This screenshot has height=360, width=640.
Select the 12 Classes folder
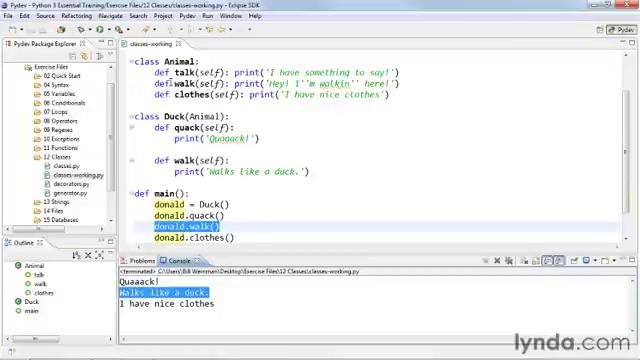[x=57, y=157]
